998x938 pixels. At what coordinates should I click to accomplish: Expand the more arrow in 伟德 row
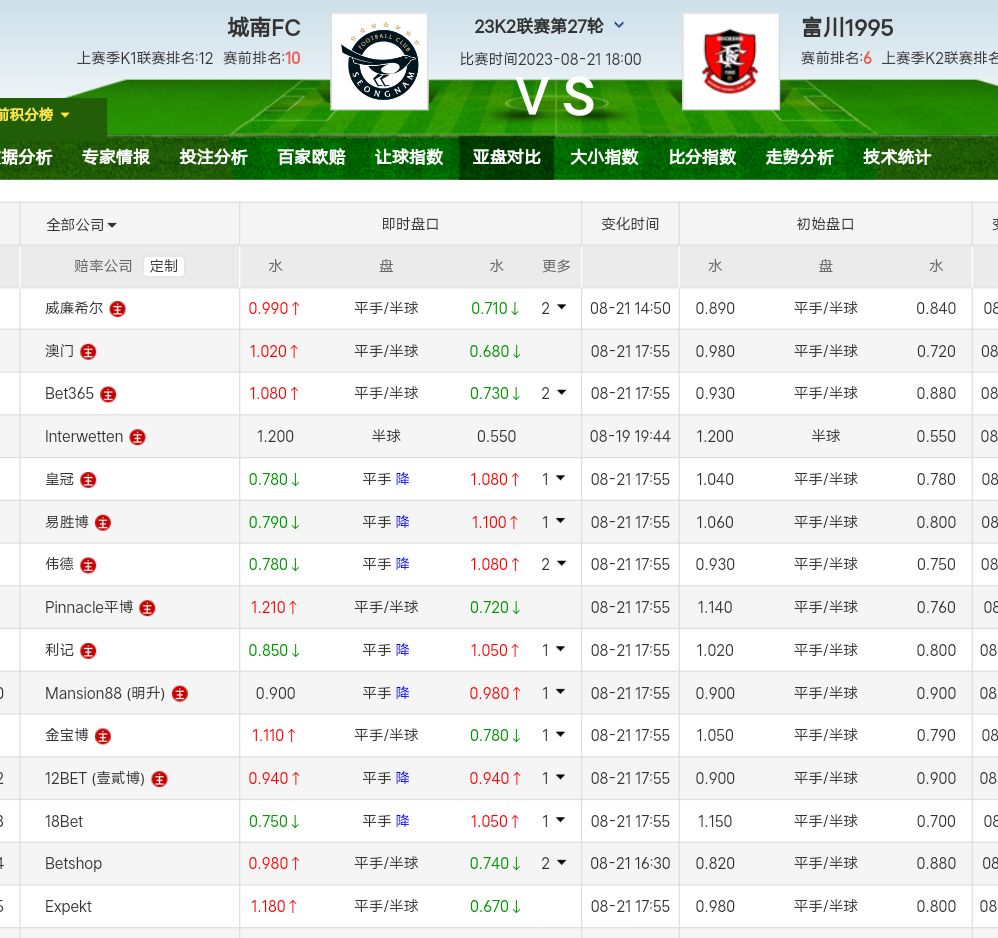553,564
